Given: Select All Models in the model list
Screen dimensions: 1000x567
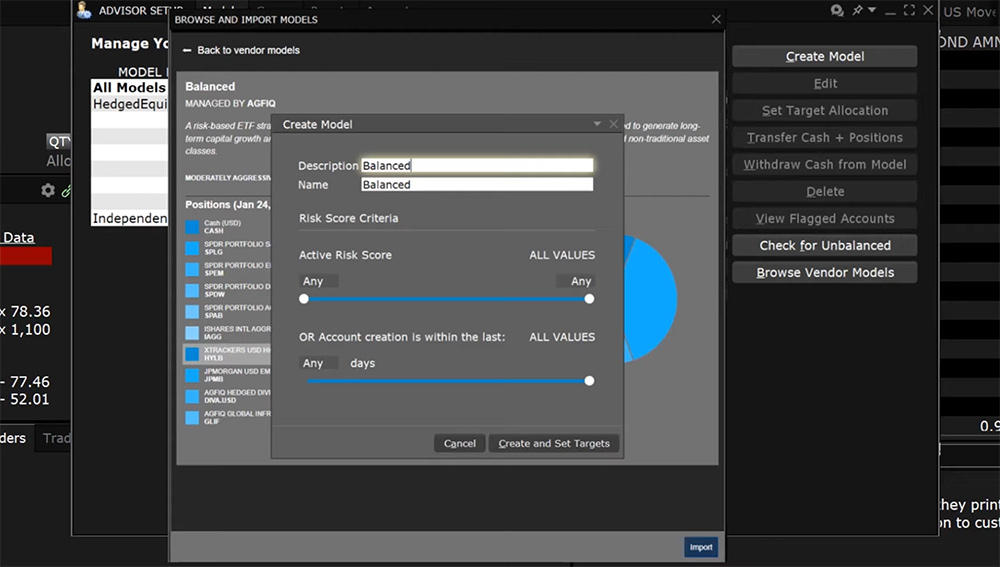Looking at the screenshot, I should tap(129, 88).
